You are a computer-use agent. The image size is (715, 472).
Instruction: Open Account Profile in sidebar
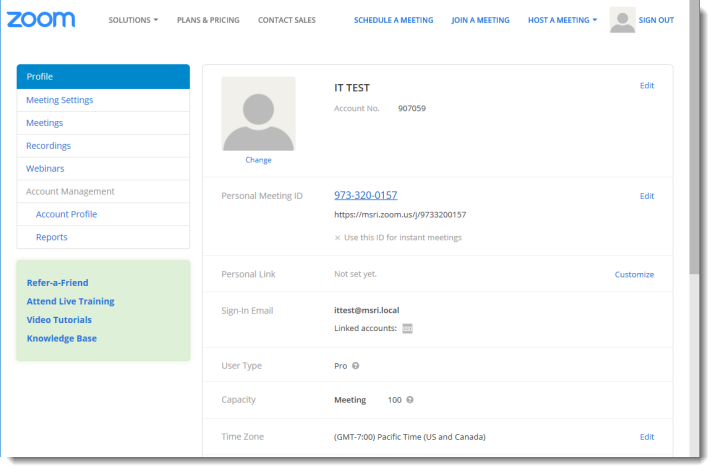103,214
